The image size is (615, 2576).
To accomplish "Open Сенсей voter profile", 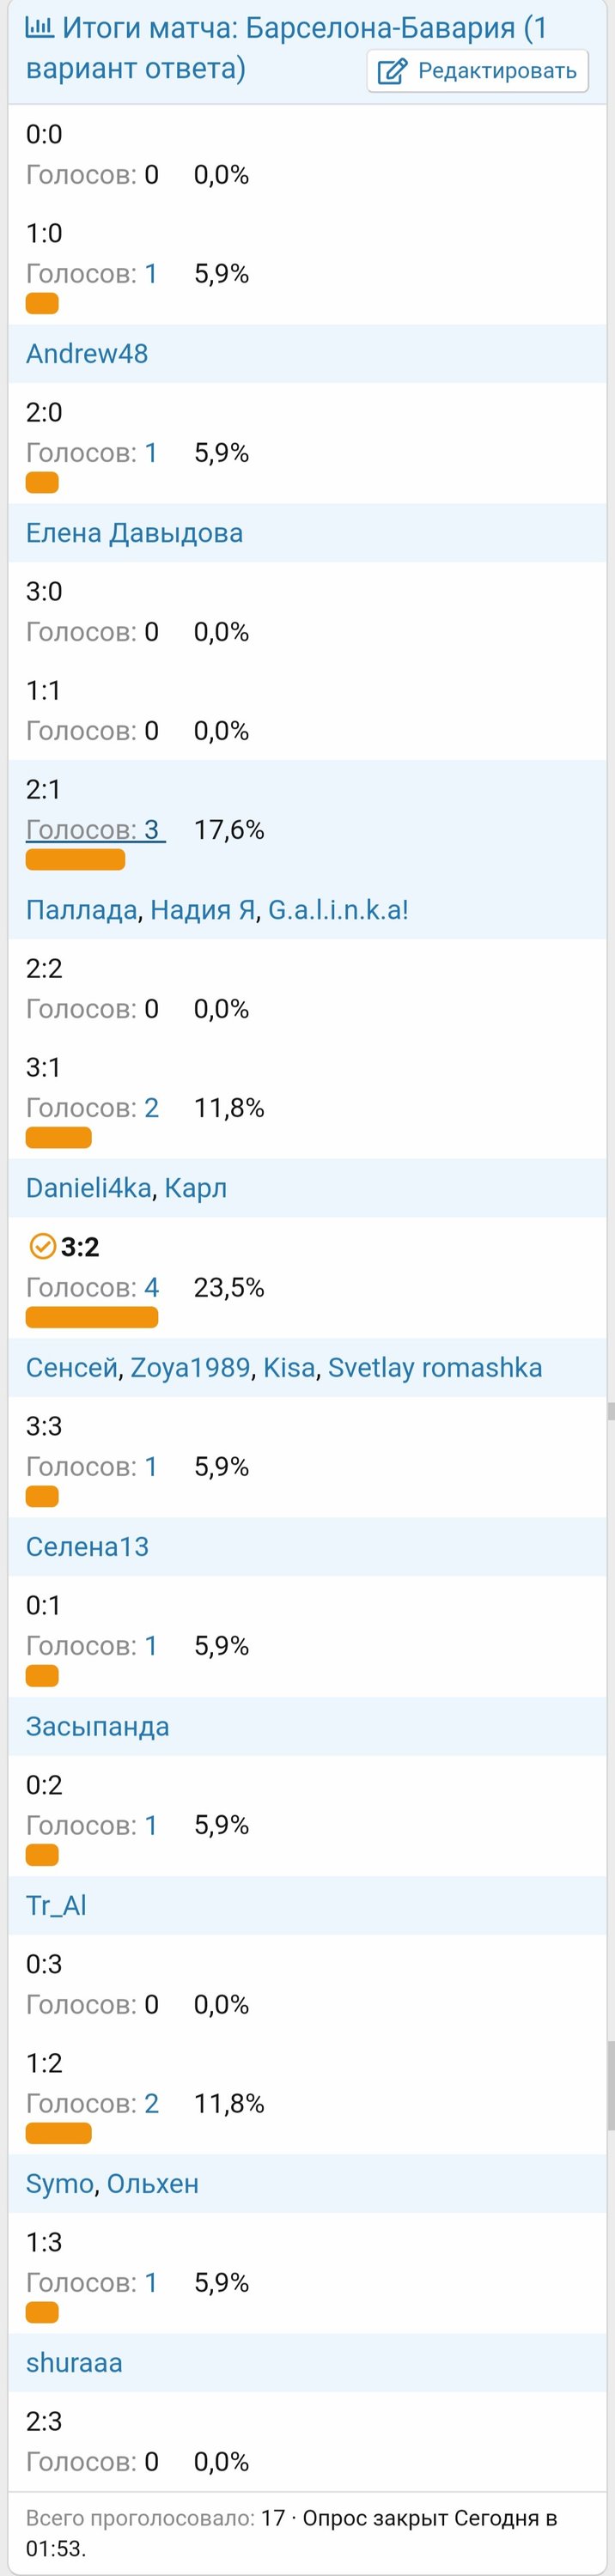I will coord(72,1367).
